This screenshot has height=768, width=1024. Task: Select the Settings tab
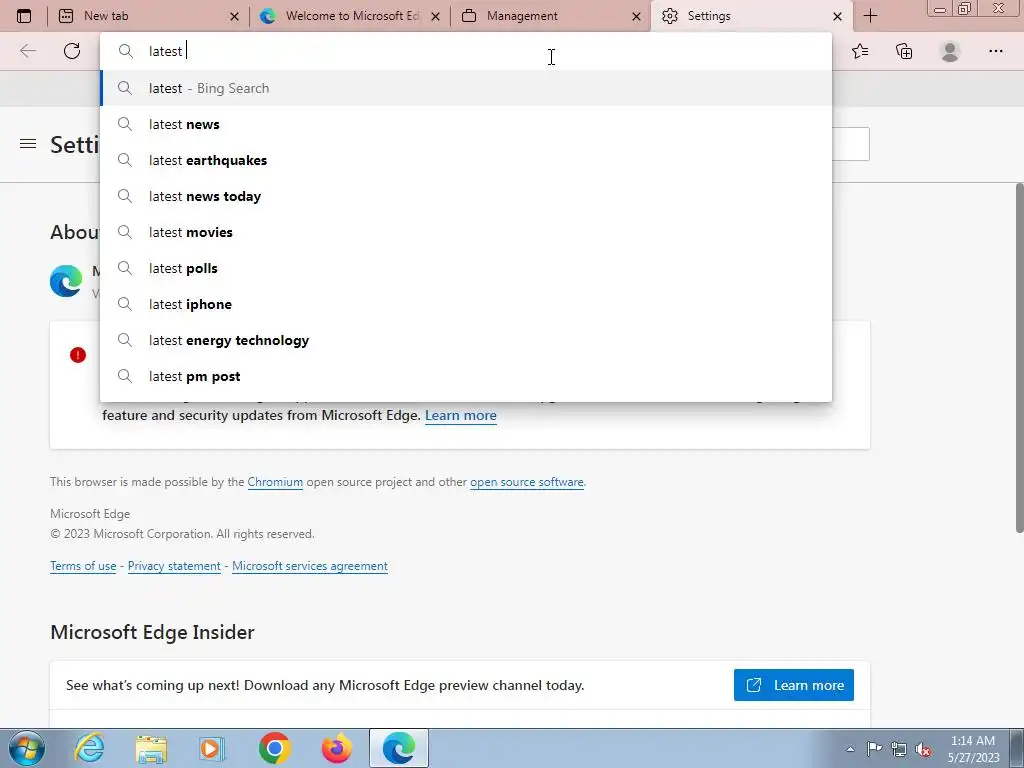[x=751, y=16]
